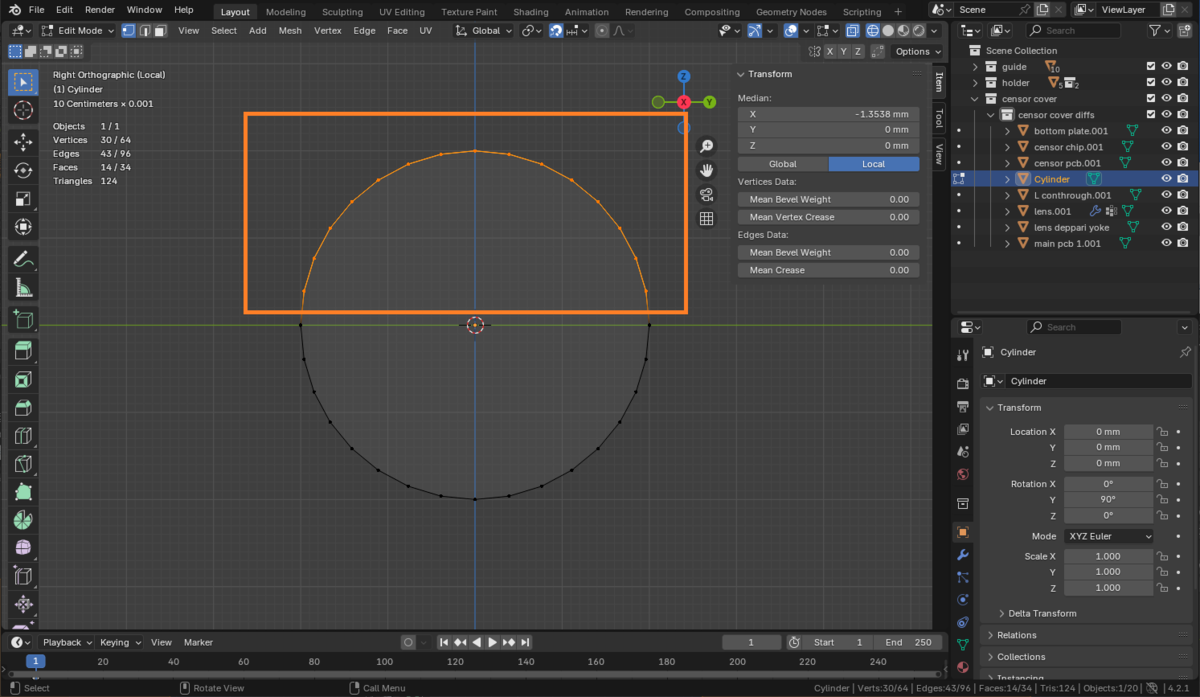Hide the Cylinder object in viewport
The image size is (1200, 697).
pos(1166,179)
